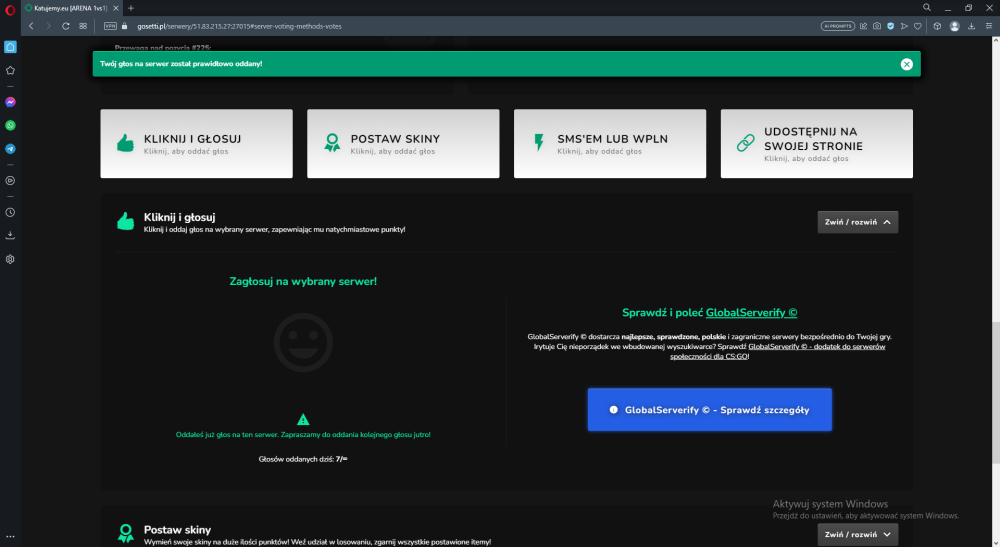Collapse the Kliknij i głosuj section
The image size is (1000, 547).
(858, 222)
